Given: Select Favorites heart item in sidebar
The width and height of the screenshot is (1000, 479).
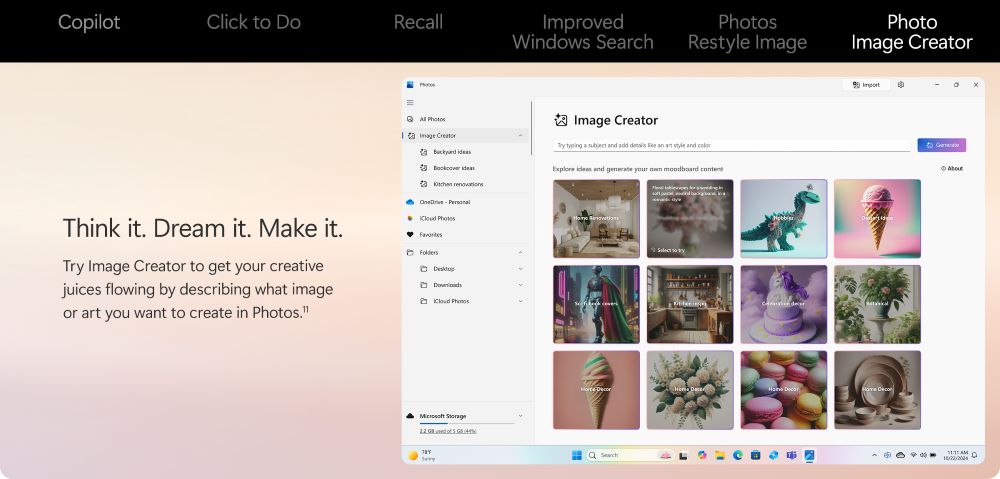Looking at the screenshot, I should click(430, 235).
